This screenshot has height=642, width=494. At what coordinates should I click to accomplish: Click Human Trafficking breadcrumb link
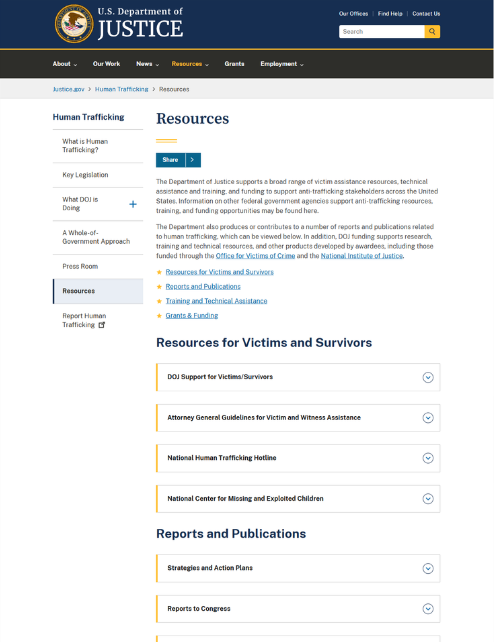(x=122, y=89)
